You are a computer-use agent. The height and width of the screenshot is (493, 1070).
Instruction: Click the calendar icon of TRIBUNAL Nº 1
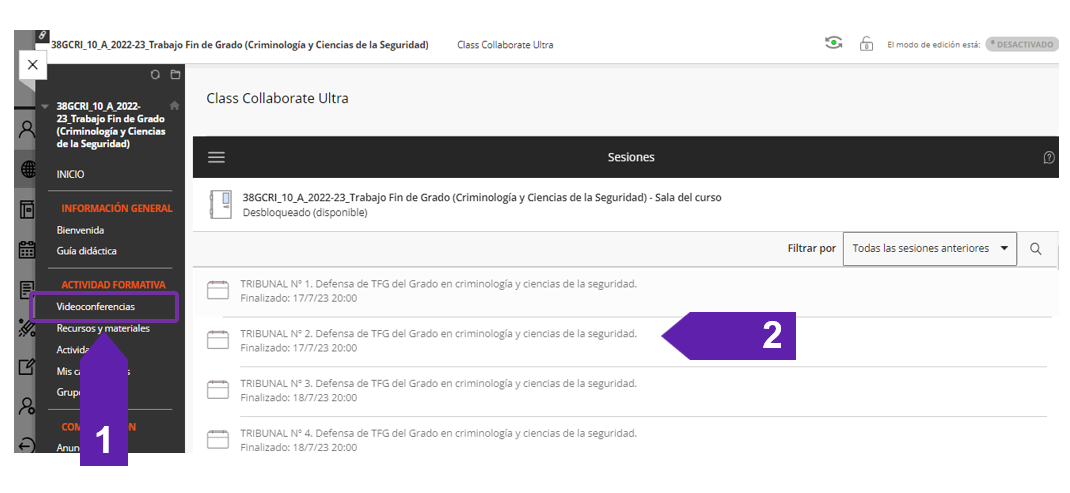click(218, 290)
